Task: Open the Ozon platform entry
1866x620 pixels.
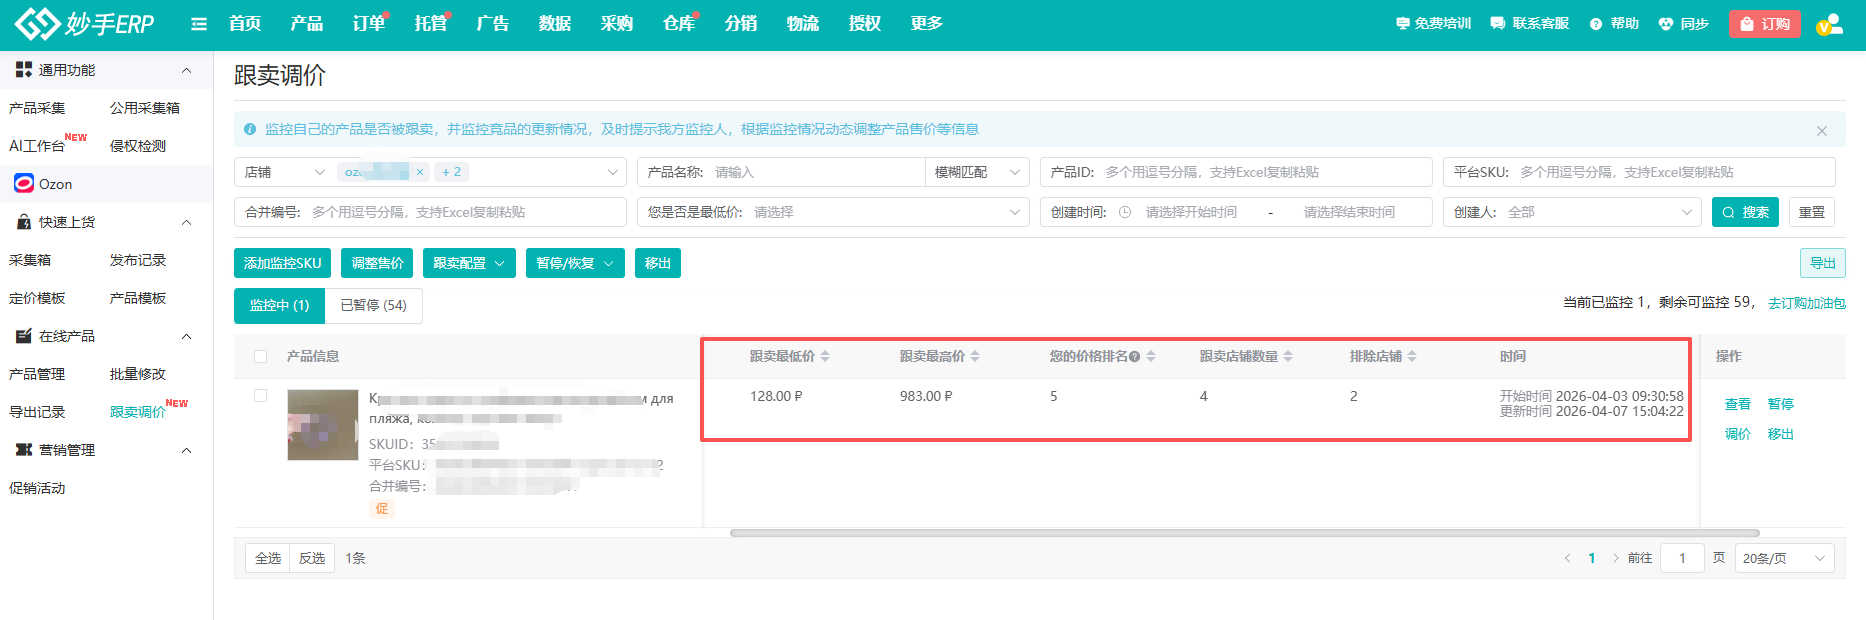Action: [x=43, y=184]
